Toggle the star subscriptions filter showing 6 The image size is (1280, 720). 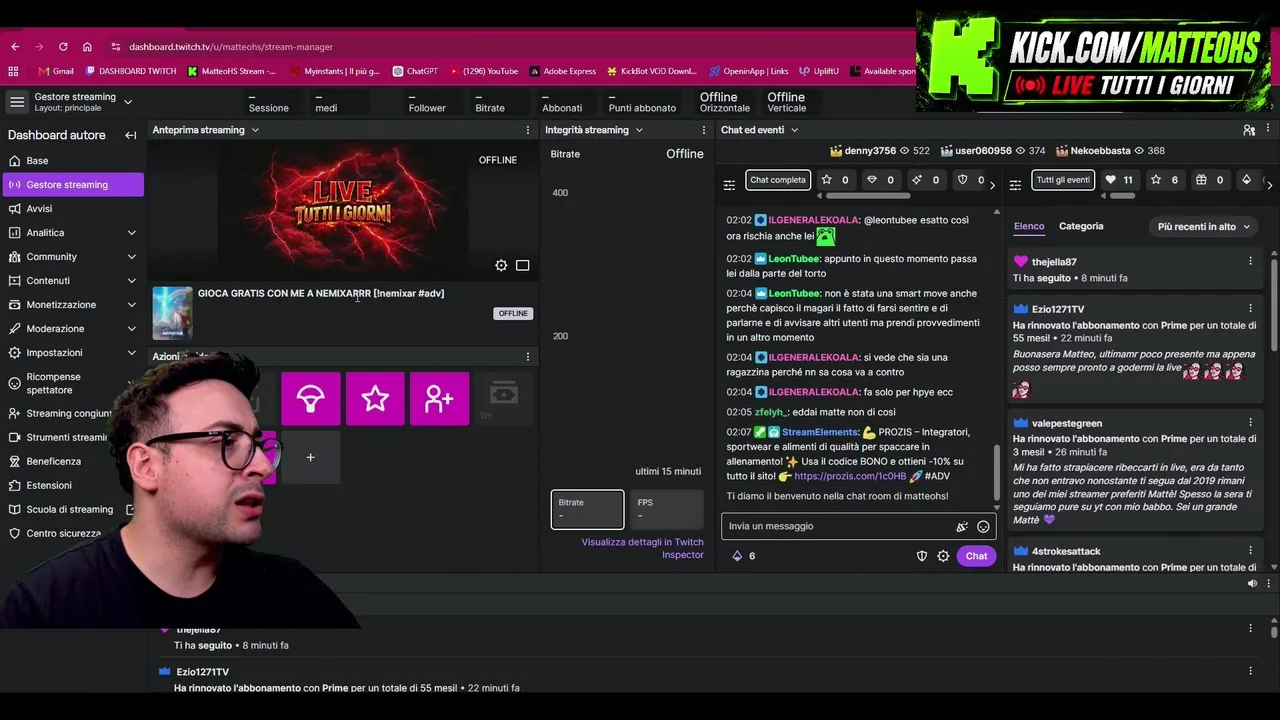(x=1165, y=180)
